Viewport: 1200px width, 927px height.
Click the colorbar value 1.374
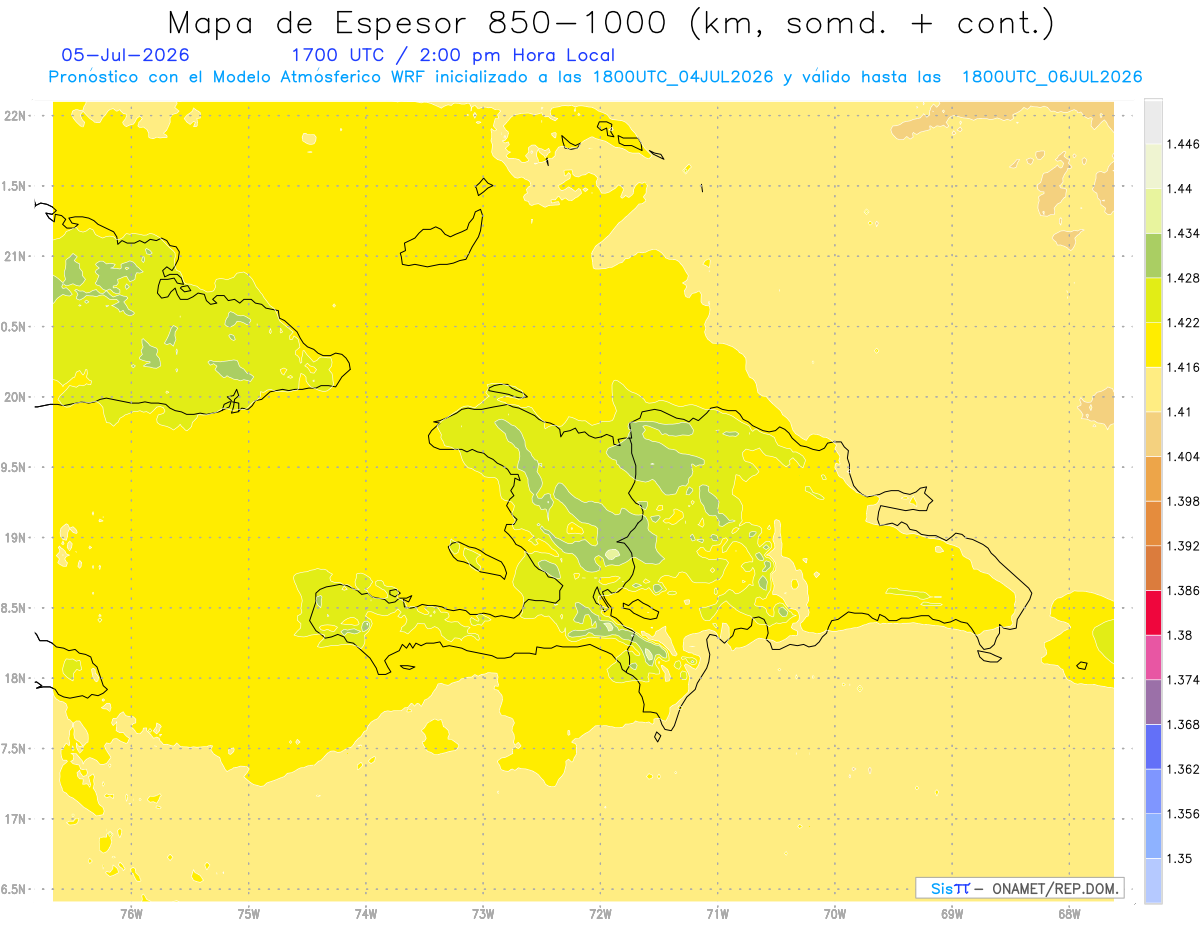pyautogui.click(x=1184, y=680)
